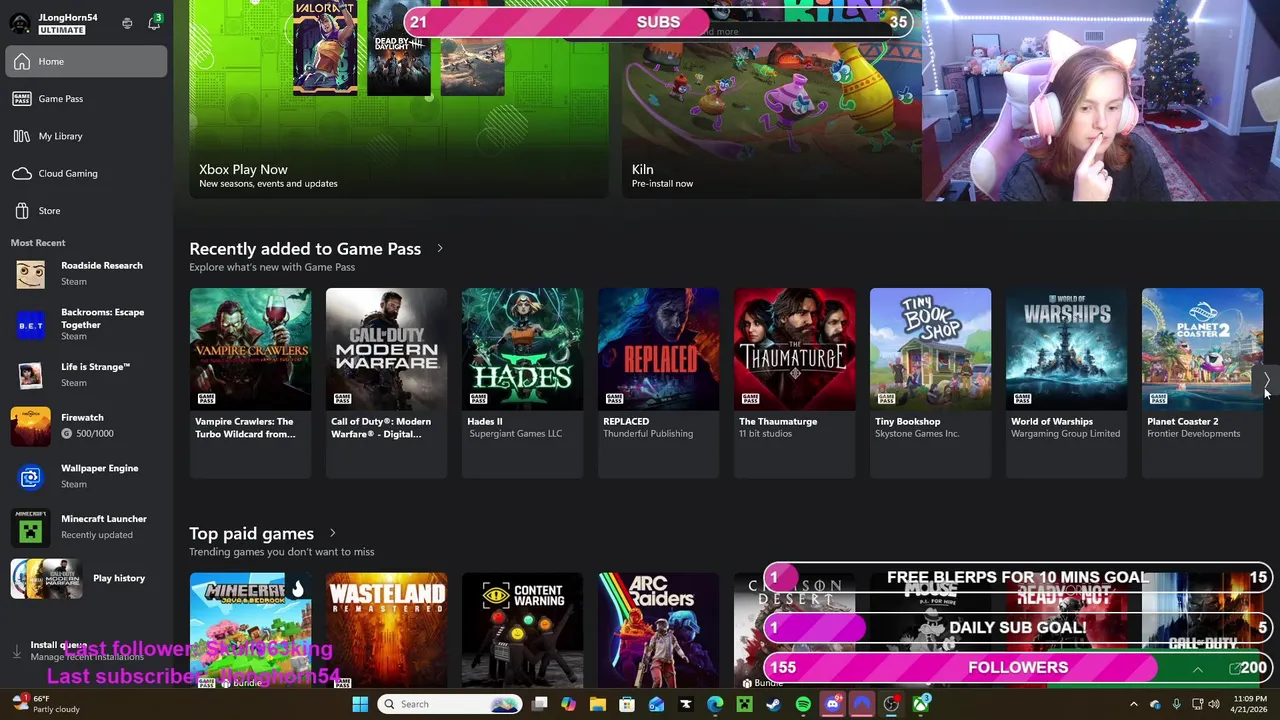Viewport: 1280px width, 720px height.
Task: Open Content Warning in Top paid games
Action: [522, 630]
